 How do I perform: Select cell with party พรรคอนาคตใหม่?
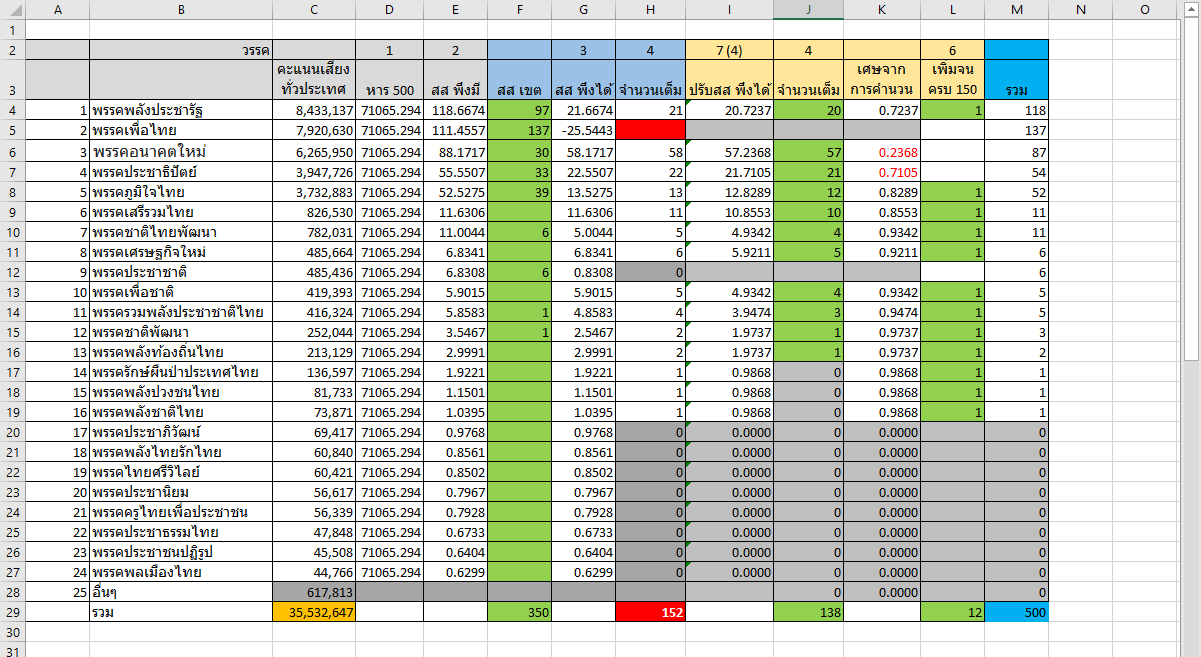pos(181,150)
